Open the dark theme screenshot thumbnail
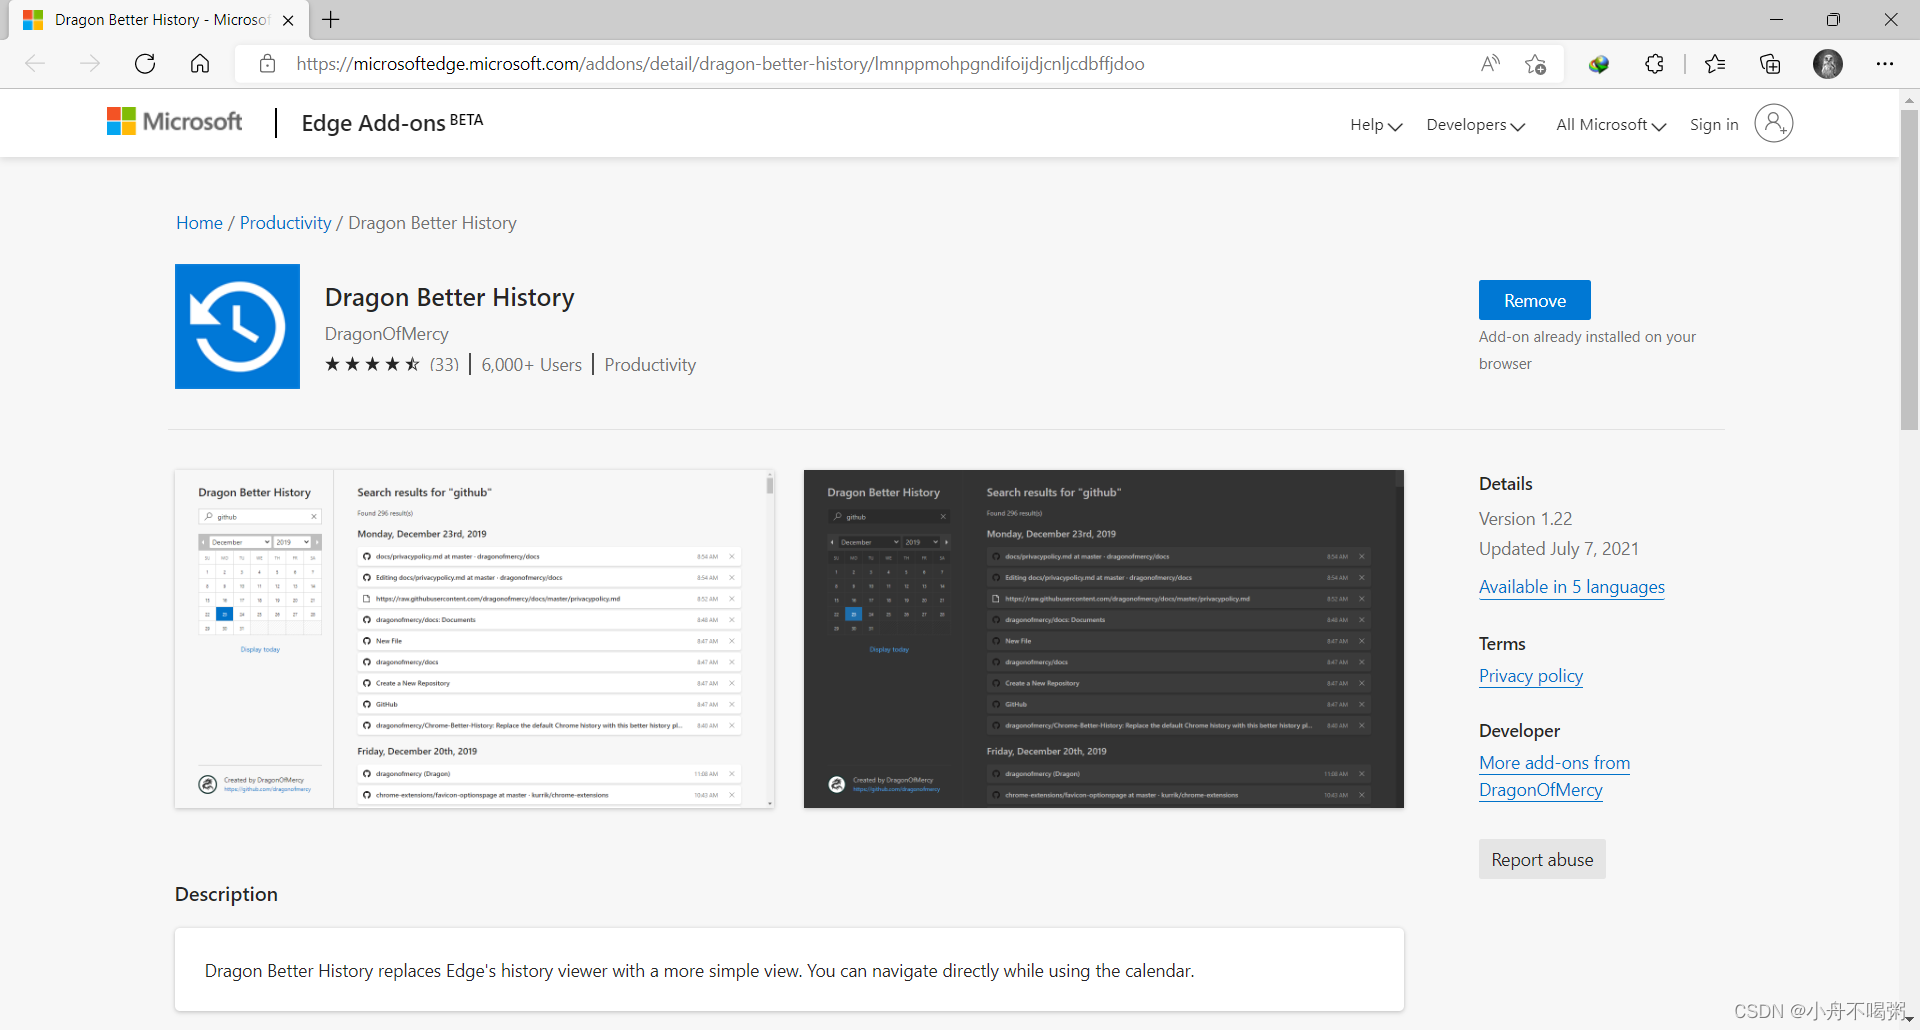 (1104, 639)
